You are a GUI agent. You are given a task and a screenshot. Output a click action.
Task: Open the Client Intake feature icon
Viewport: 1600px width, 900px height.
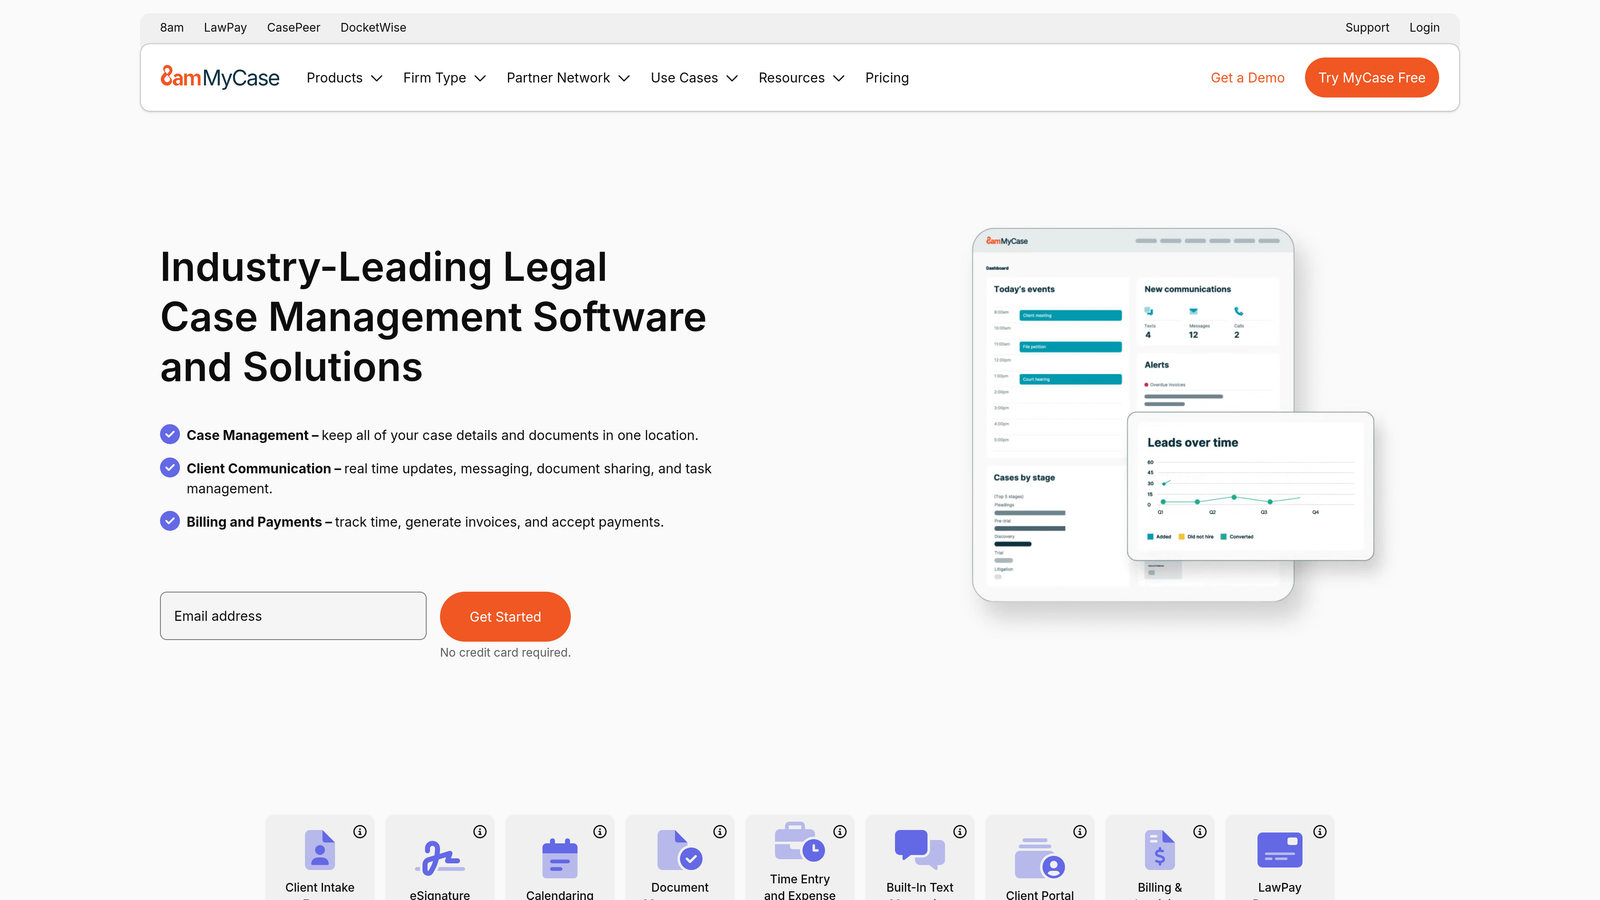pos(320,850)
